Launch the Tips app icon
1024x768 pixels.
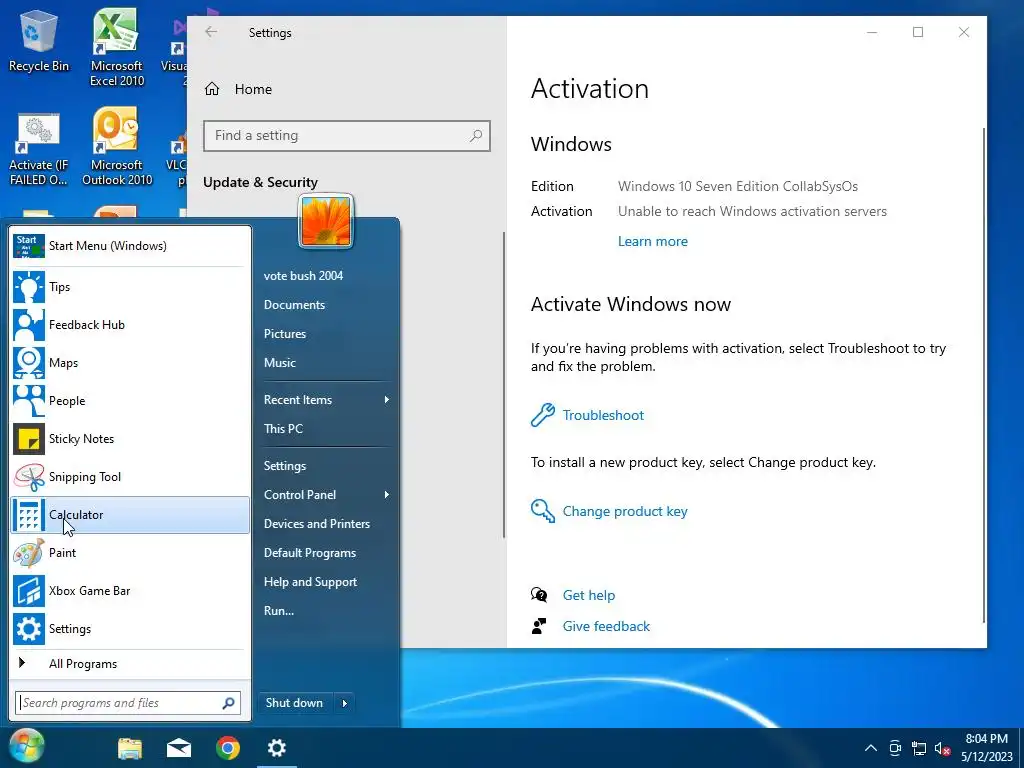29,287
